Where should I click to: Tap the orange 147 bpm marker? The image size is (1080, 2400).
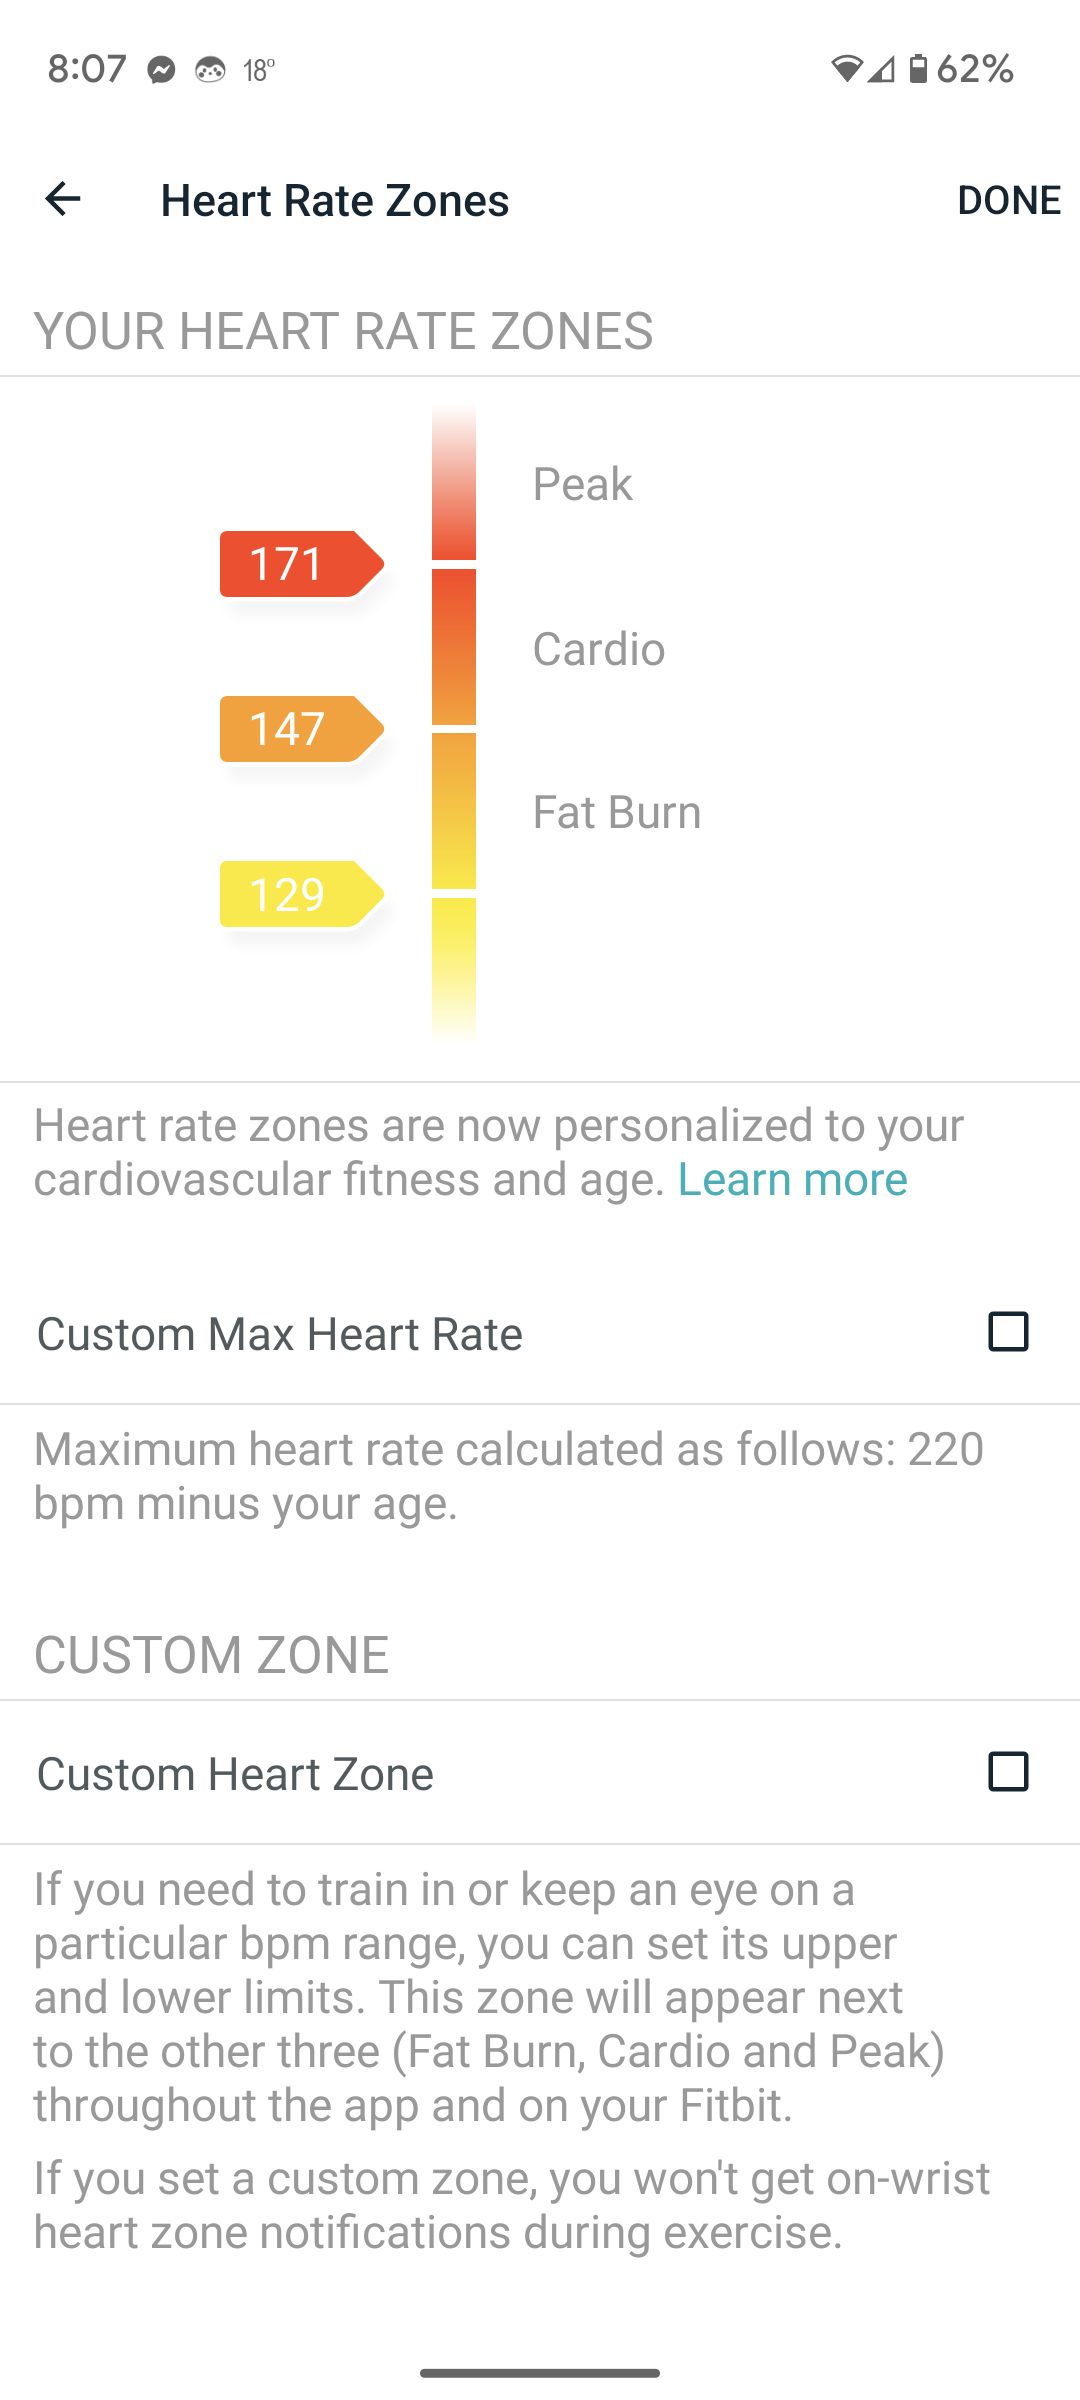[299, 729]
